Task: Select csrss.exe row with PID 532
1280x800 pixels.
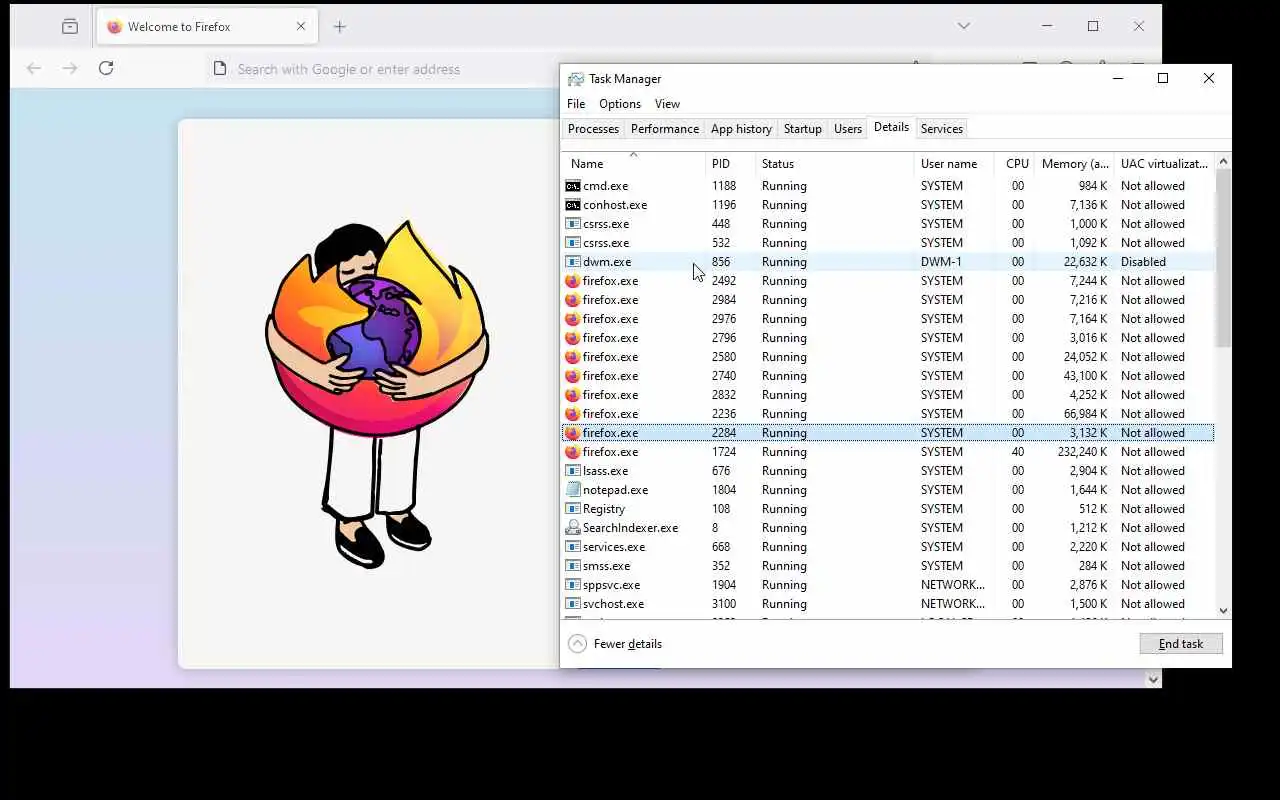Action: point(888,243)
